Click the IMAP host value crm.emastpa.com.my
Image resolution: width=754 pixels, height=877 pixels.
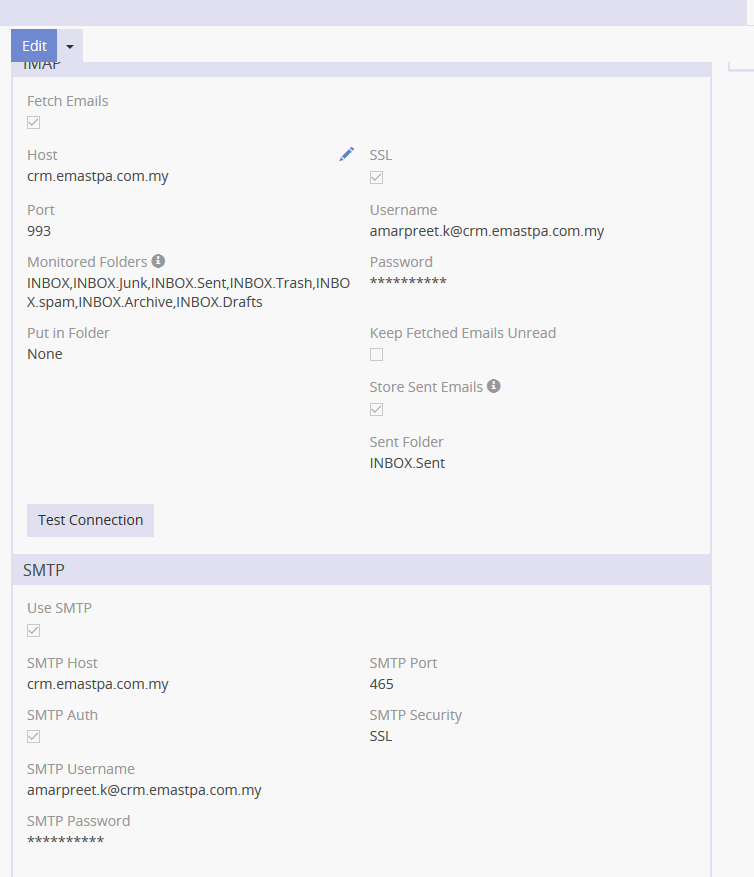pos(98,176)
